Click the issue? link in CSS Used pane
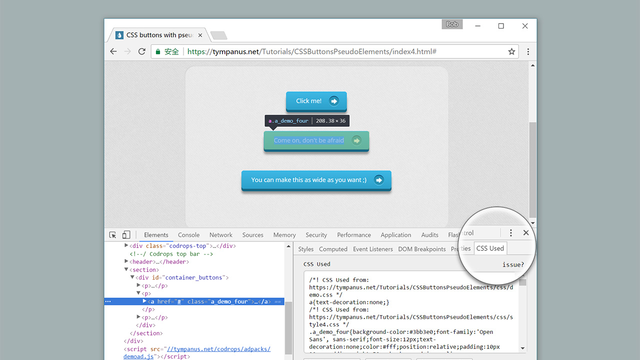This screenshot has height=360, width=640. 513,264
